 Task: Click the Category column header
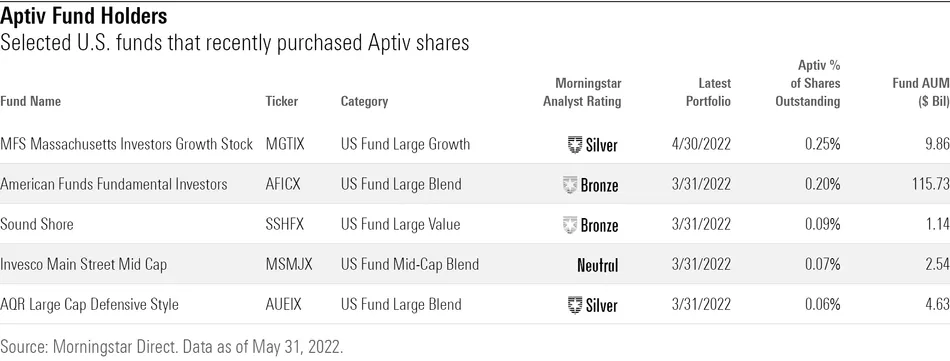(364, 101)
